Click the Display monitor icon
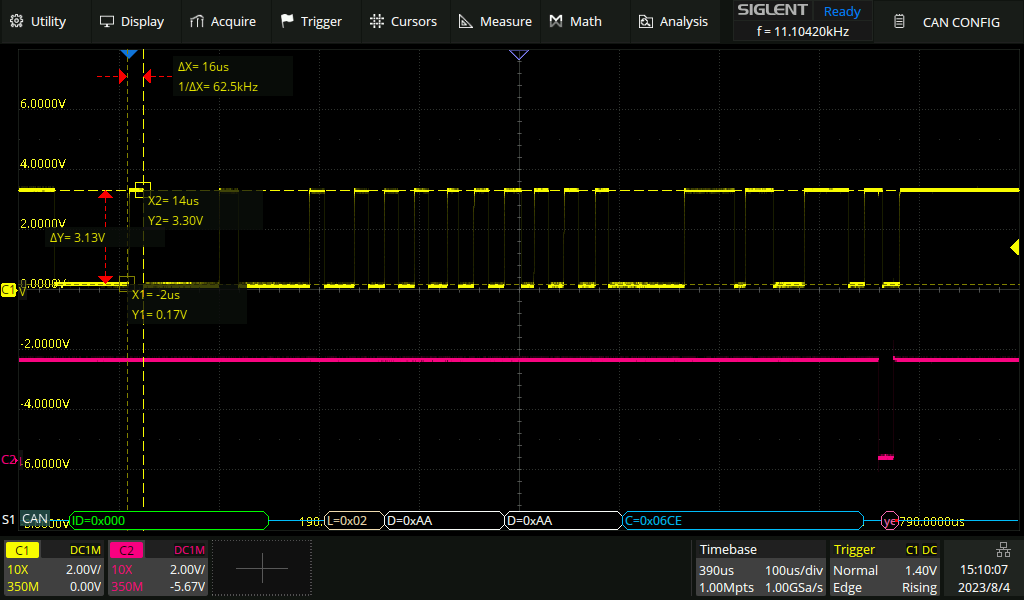1024x600 pixels. [x=106, y=22]
